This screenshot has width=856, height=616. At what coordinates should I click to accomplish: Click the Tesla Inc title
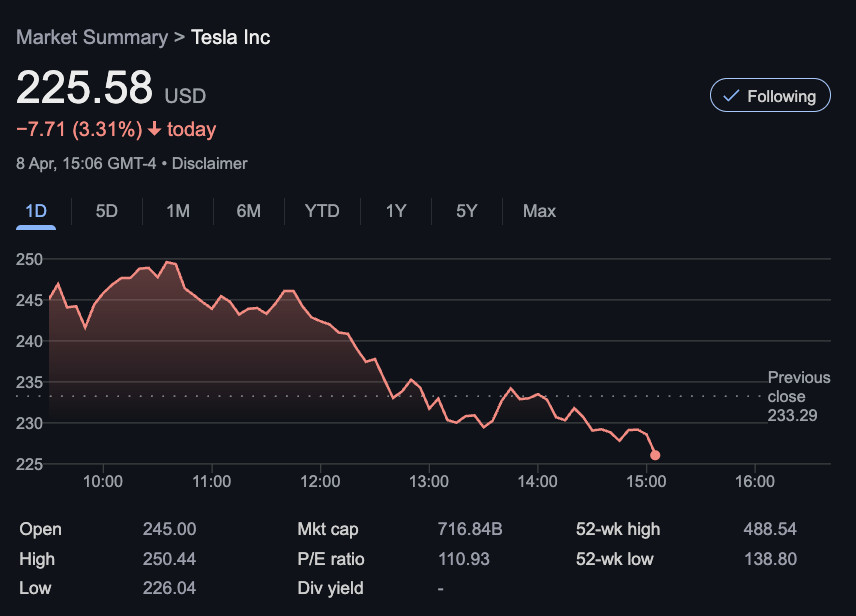point(230,37)
